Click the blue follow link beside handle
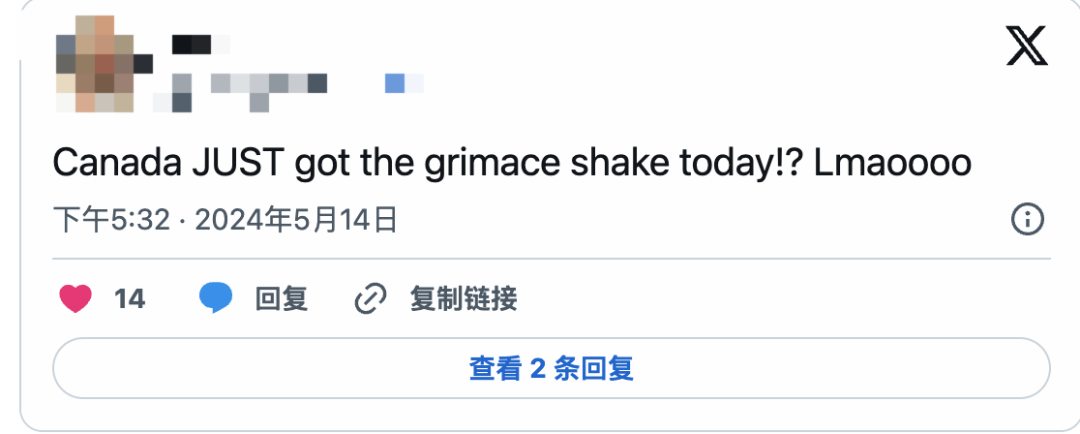Viewport: 1080px width, 434px height. coord(402,83)
